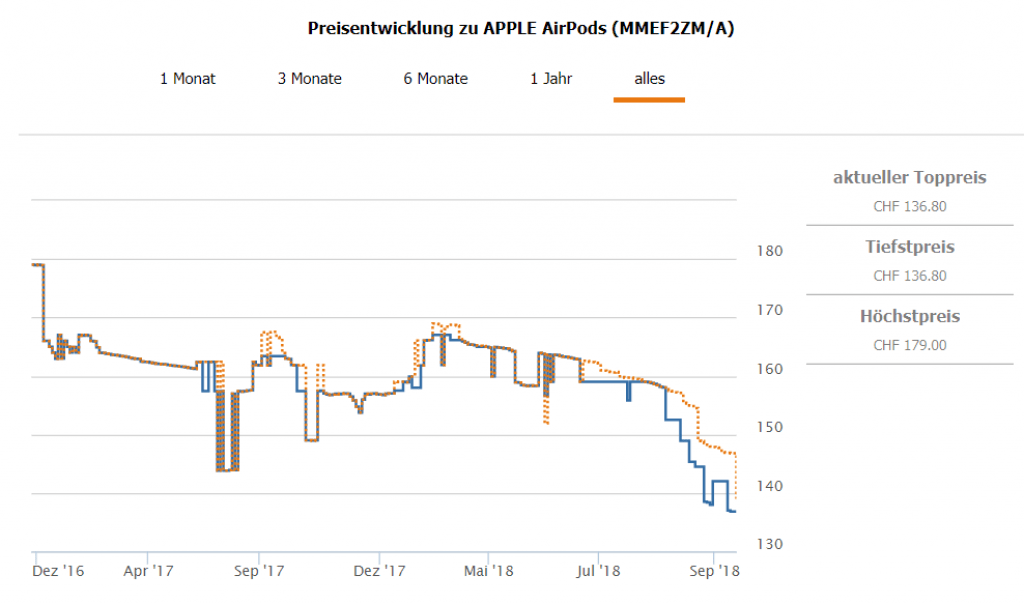Image resolution: width=1024 pixels, height=604 pixels.
Task: Click the Tiefstpreis heading
Action: [910, 247]
